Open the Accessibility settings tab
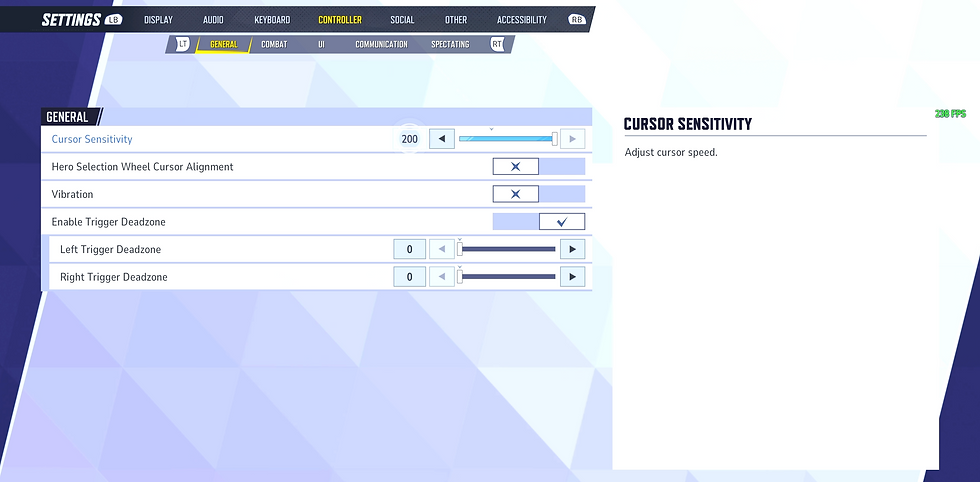Viewport: 980px width, 482px height. (x=522, y=20)
